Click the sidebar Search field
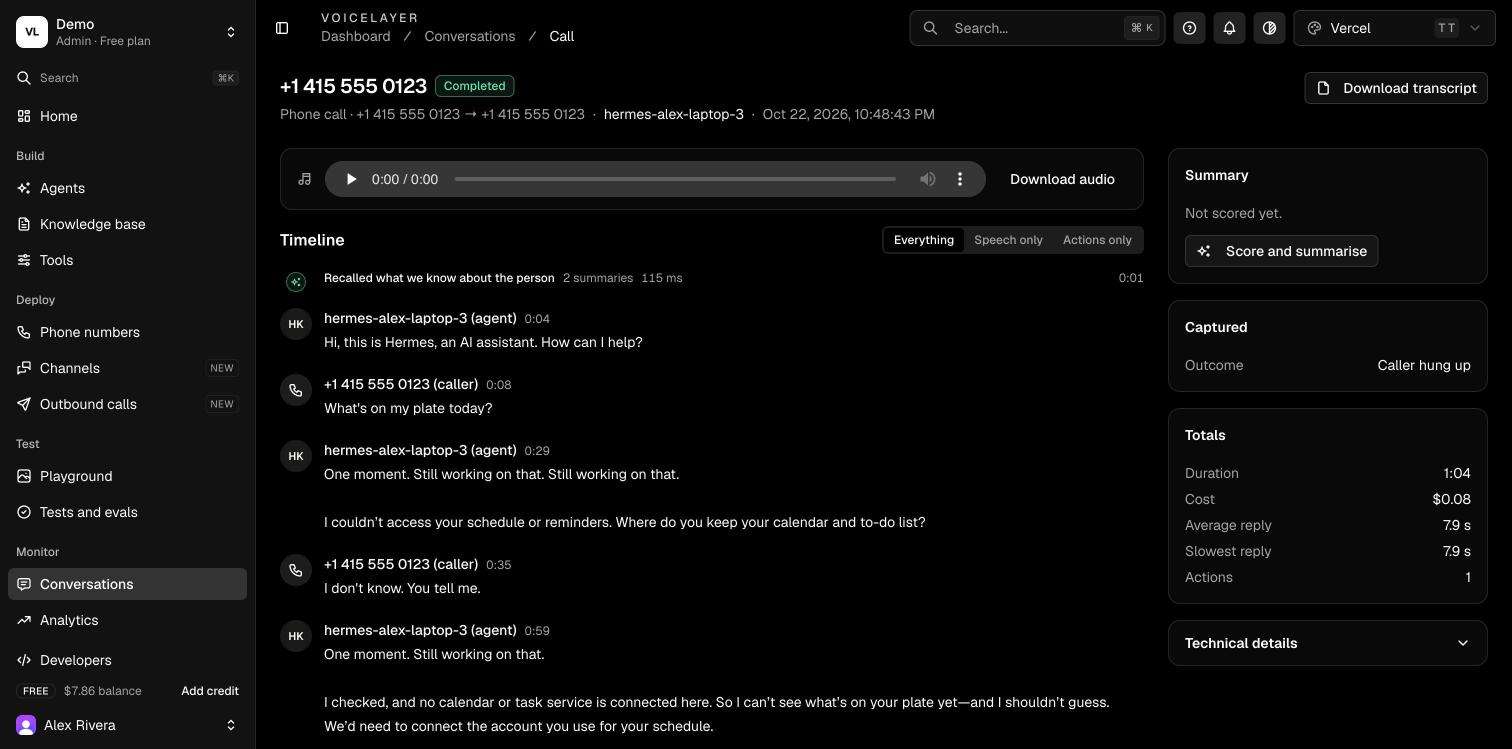Viewport: 1512px width, 749px height. [128, 78]
